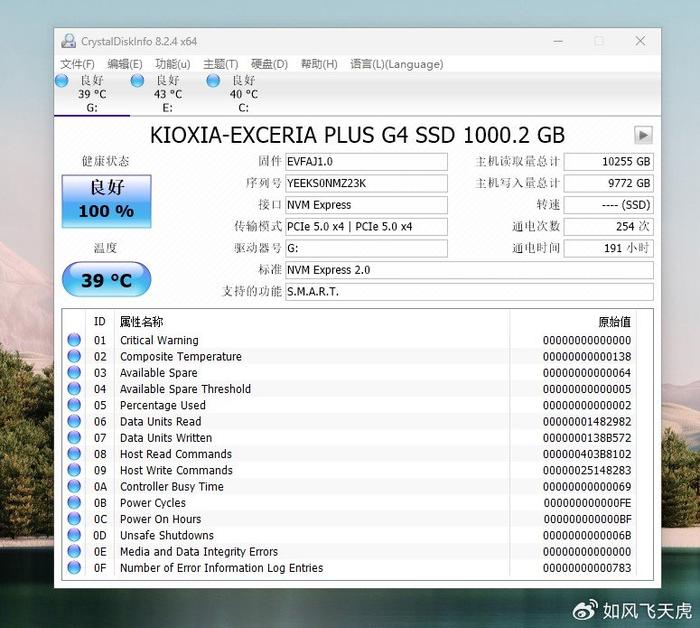The width and height of the screenshot is (700, 628).
Task: Click power on count value 254 次
Action: click(x=608, y=227)
